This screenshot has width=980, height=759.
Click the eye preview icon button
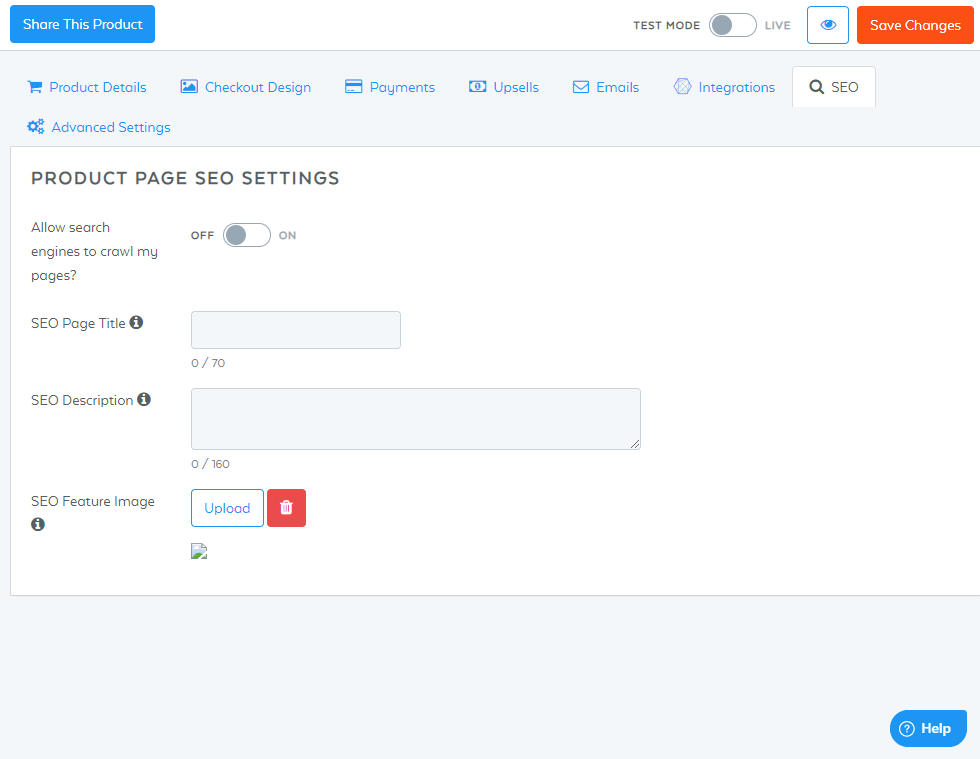[x=828, y=25]
